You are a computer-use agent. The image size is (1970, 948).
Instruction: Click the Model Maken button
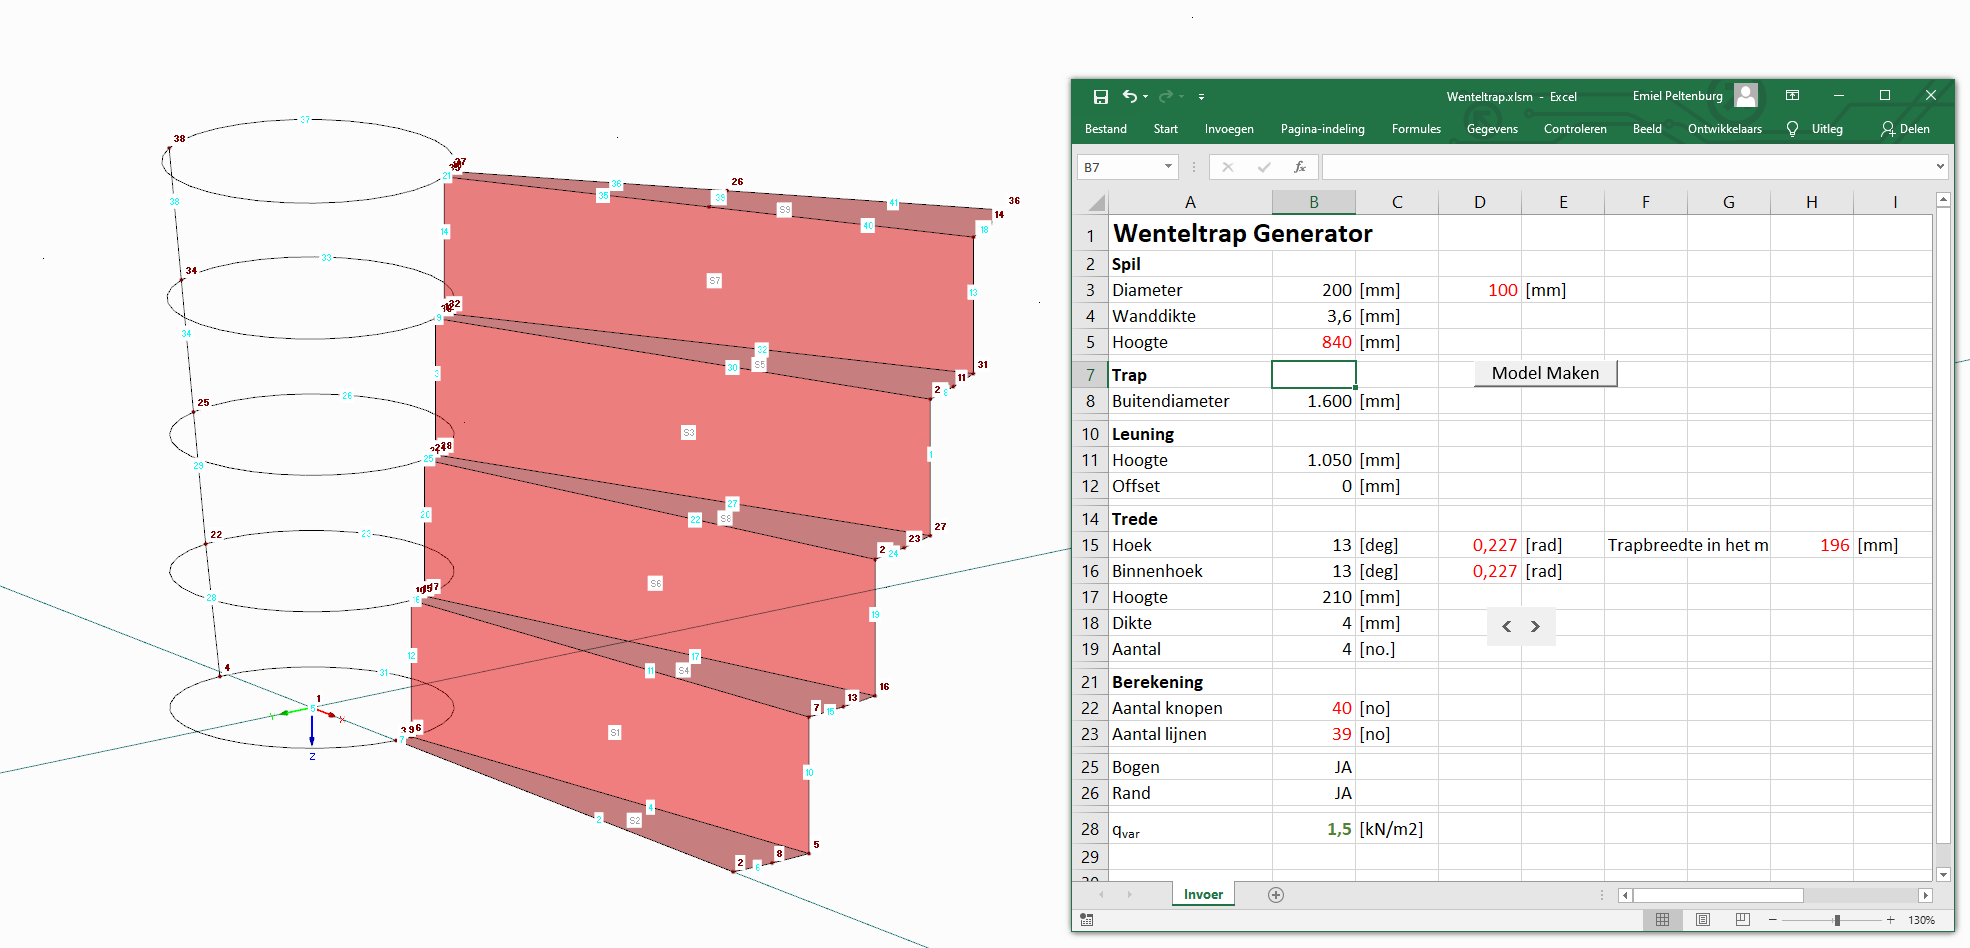[x=1544, y=373]
